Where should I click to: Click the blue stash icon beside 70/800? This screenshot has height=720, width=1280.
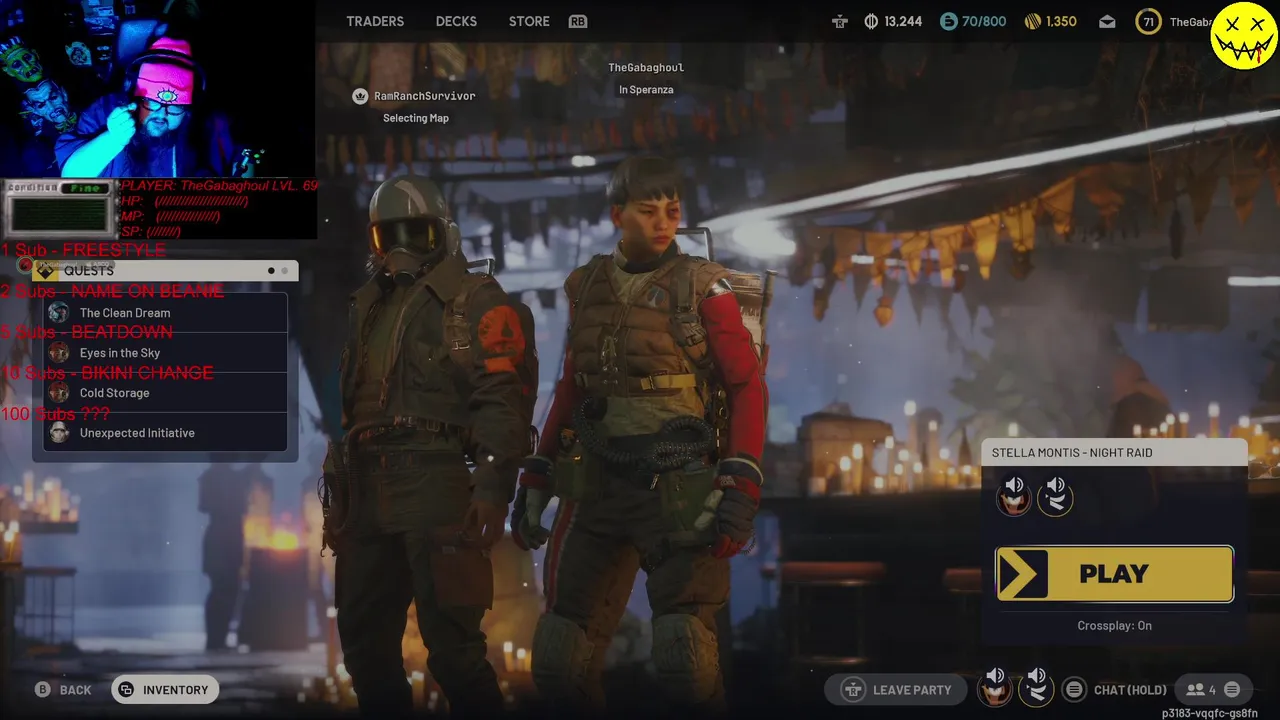click(x=948, y=21)
